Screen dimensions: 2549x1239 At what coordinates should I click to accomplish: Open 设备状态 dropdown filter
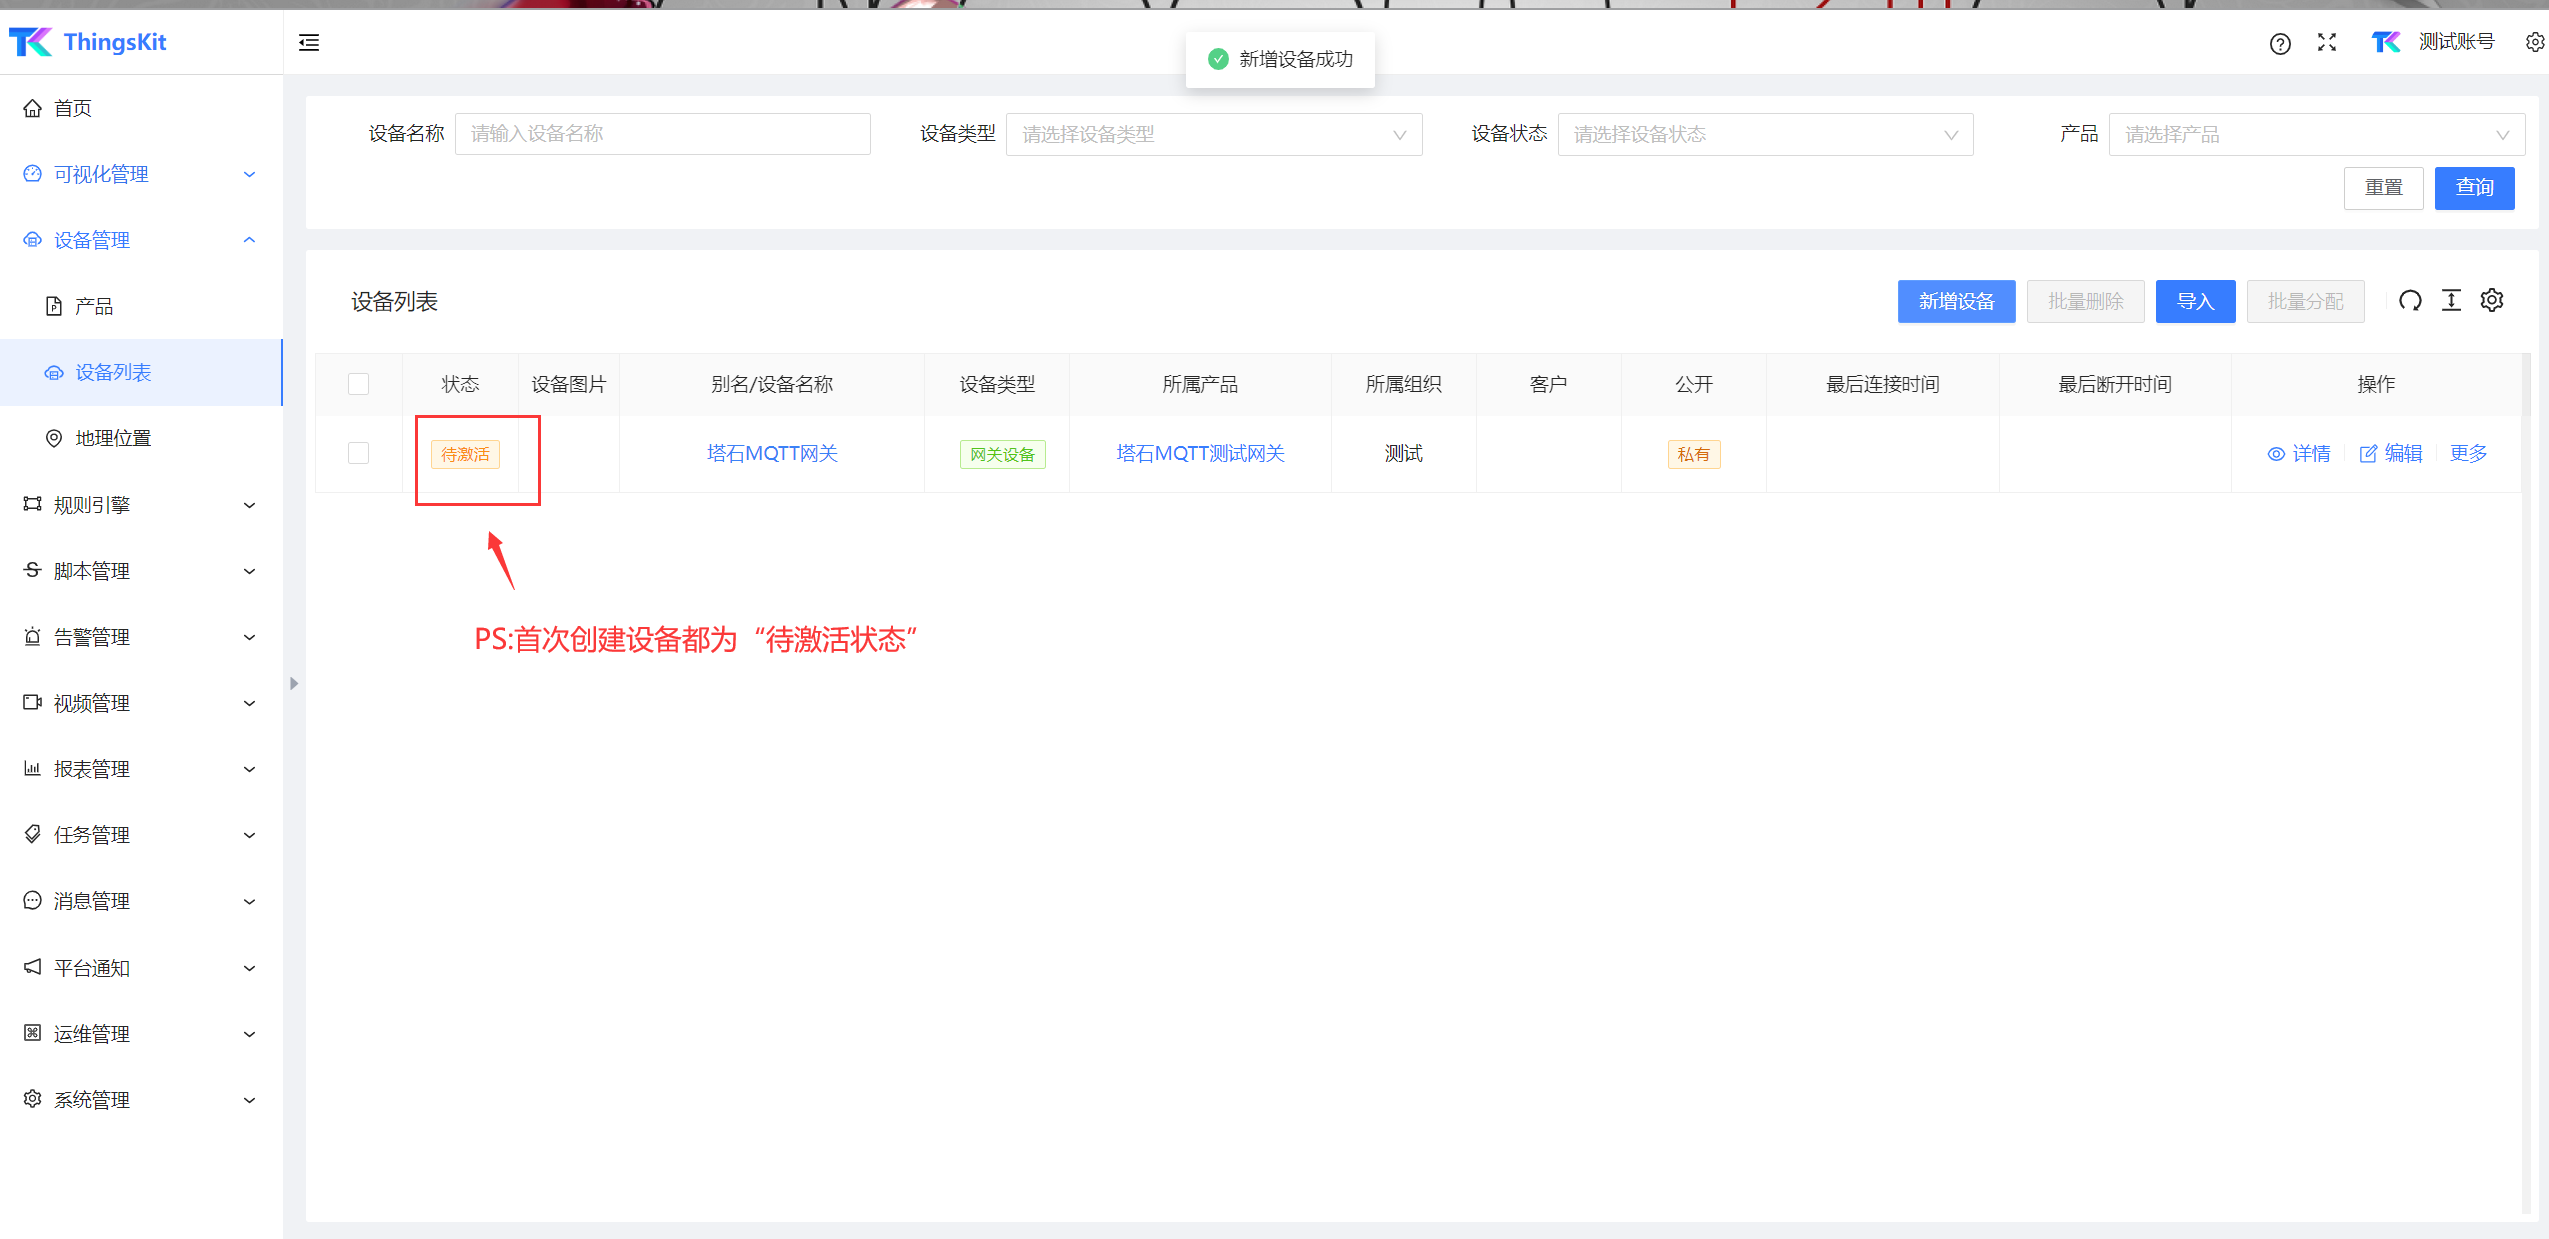coord(1764,135)
